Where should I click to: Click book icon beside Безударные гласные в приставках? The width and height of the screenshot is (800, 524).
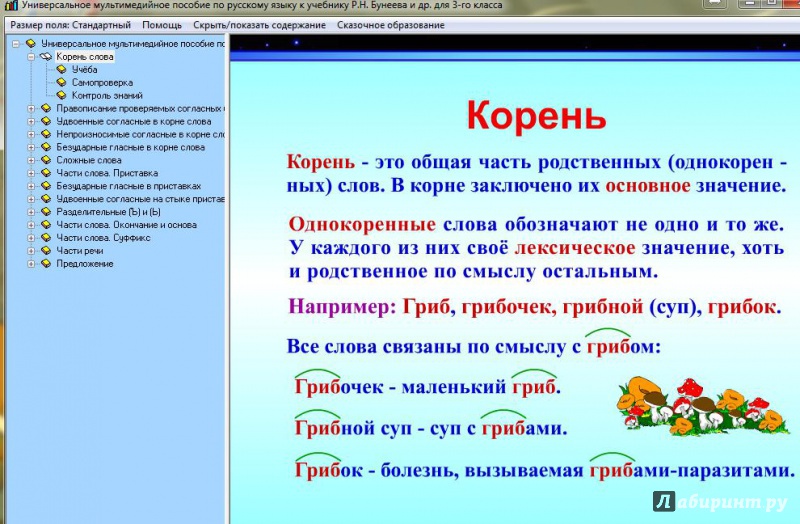click(46, 186)
